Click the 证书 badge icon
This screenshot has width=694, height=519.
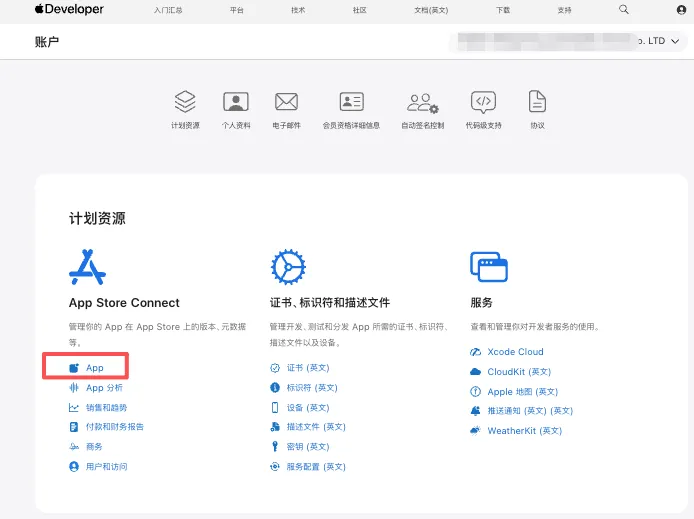[x=275, y=368]
